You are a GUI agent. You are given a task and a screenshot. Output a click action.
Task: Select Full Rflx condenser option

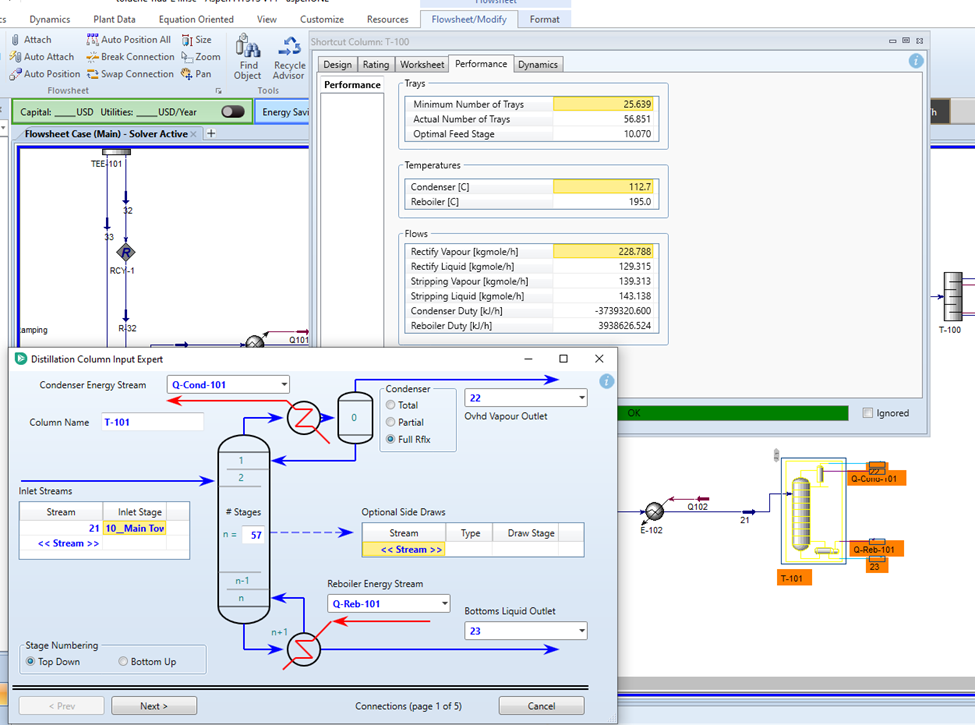[390, 439]
